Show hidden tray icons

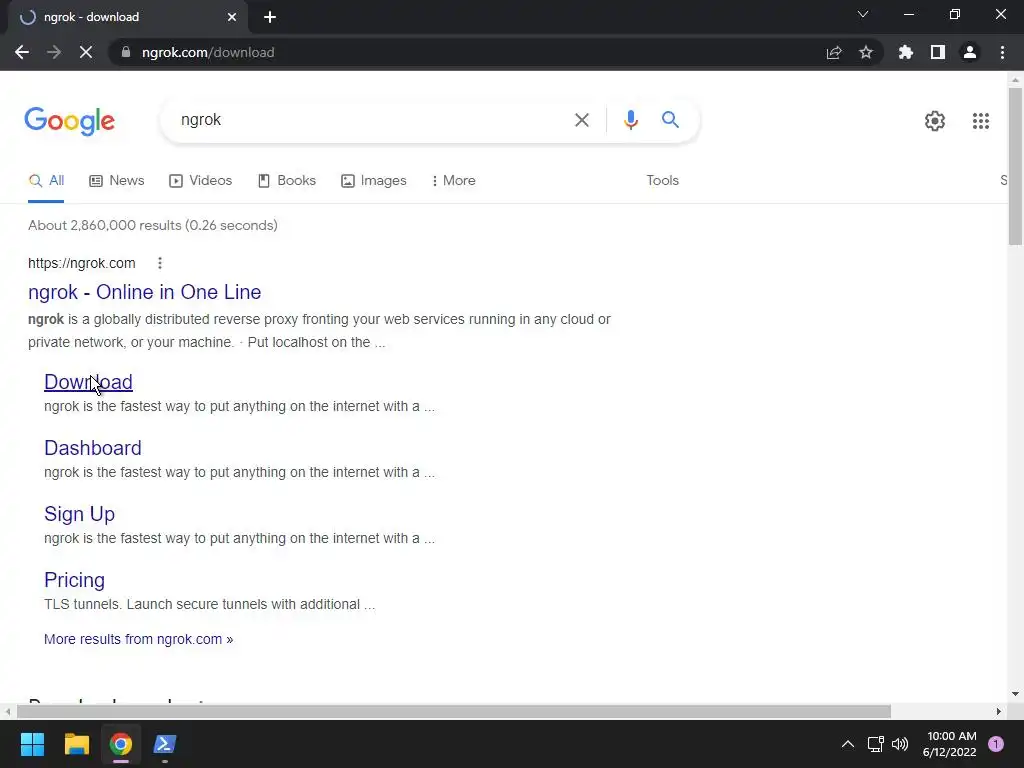[848, 744]
